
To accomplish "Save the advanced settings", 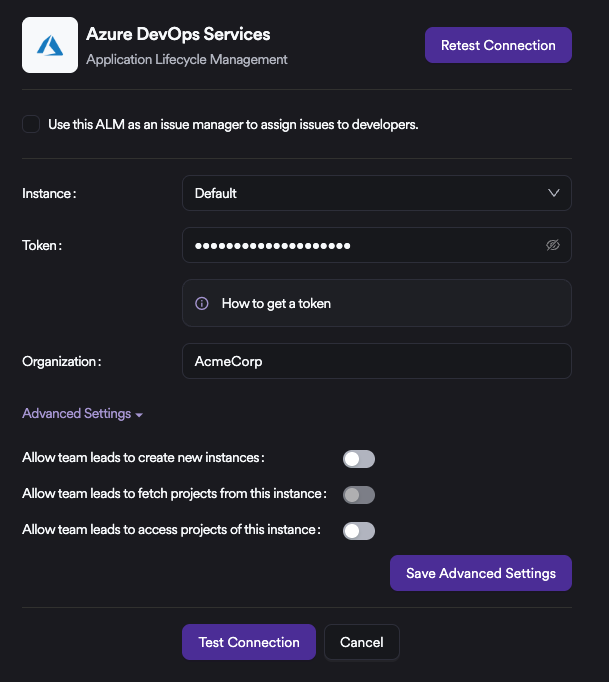I will [x=481, y=573].
